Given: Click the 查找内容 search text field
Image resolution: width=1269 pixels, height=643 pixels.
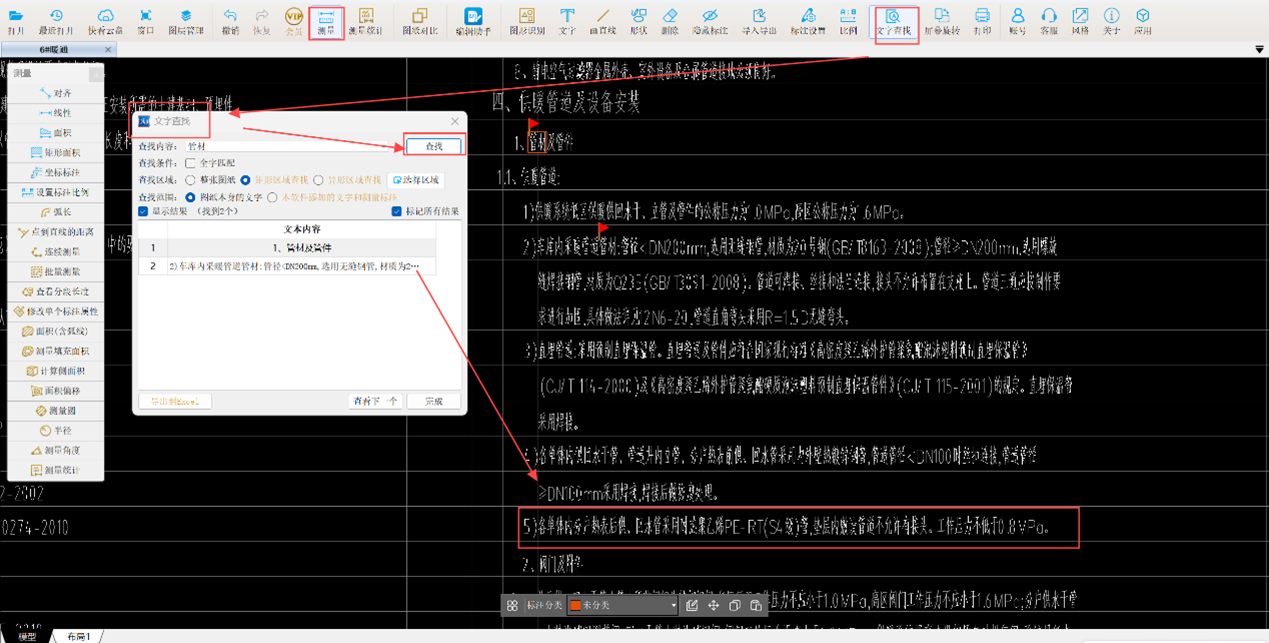Looking at the screenshot, I should click(292, 146).
